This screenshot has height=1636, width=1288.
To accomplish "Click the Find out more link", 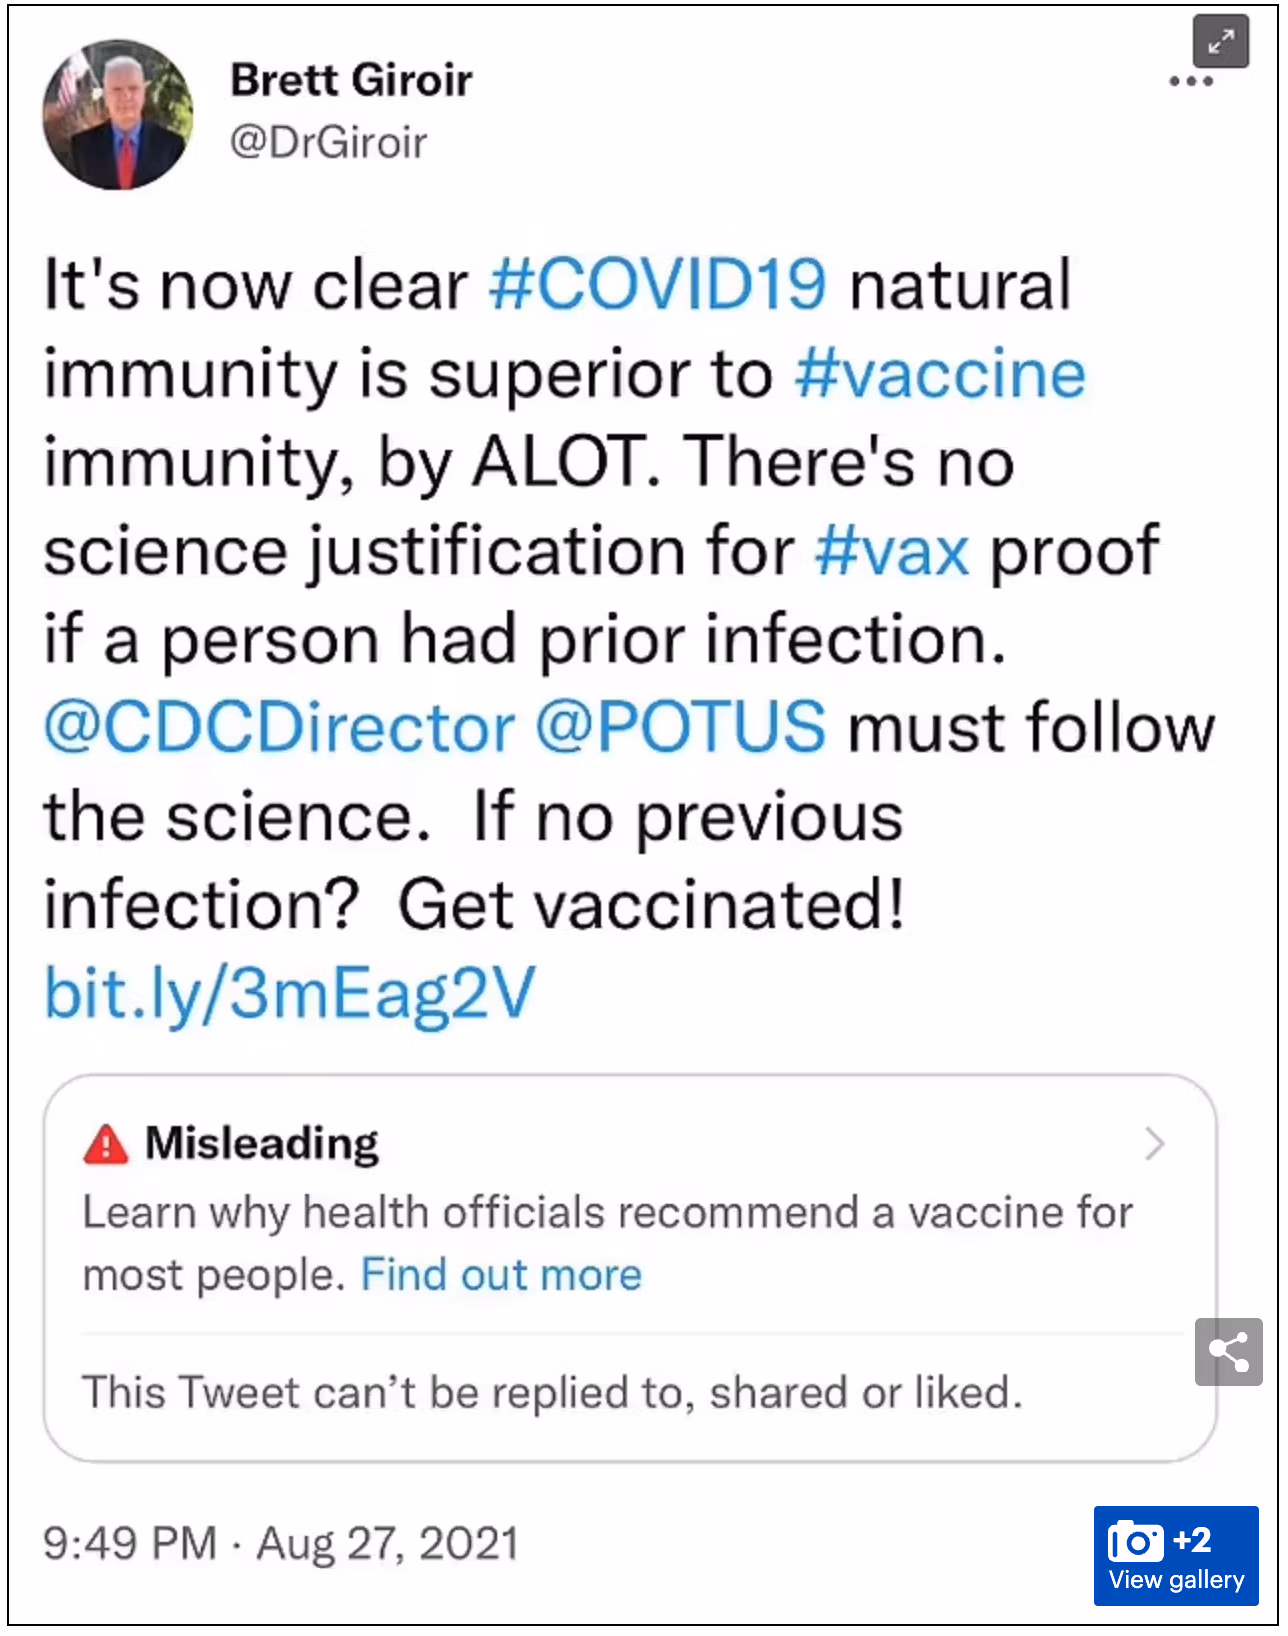I will [x=501, y=1275].
